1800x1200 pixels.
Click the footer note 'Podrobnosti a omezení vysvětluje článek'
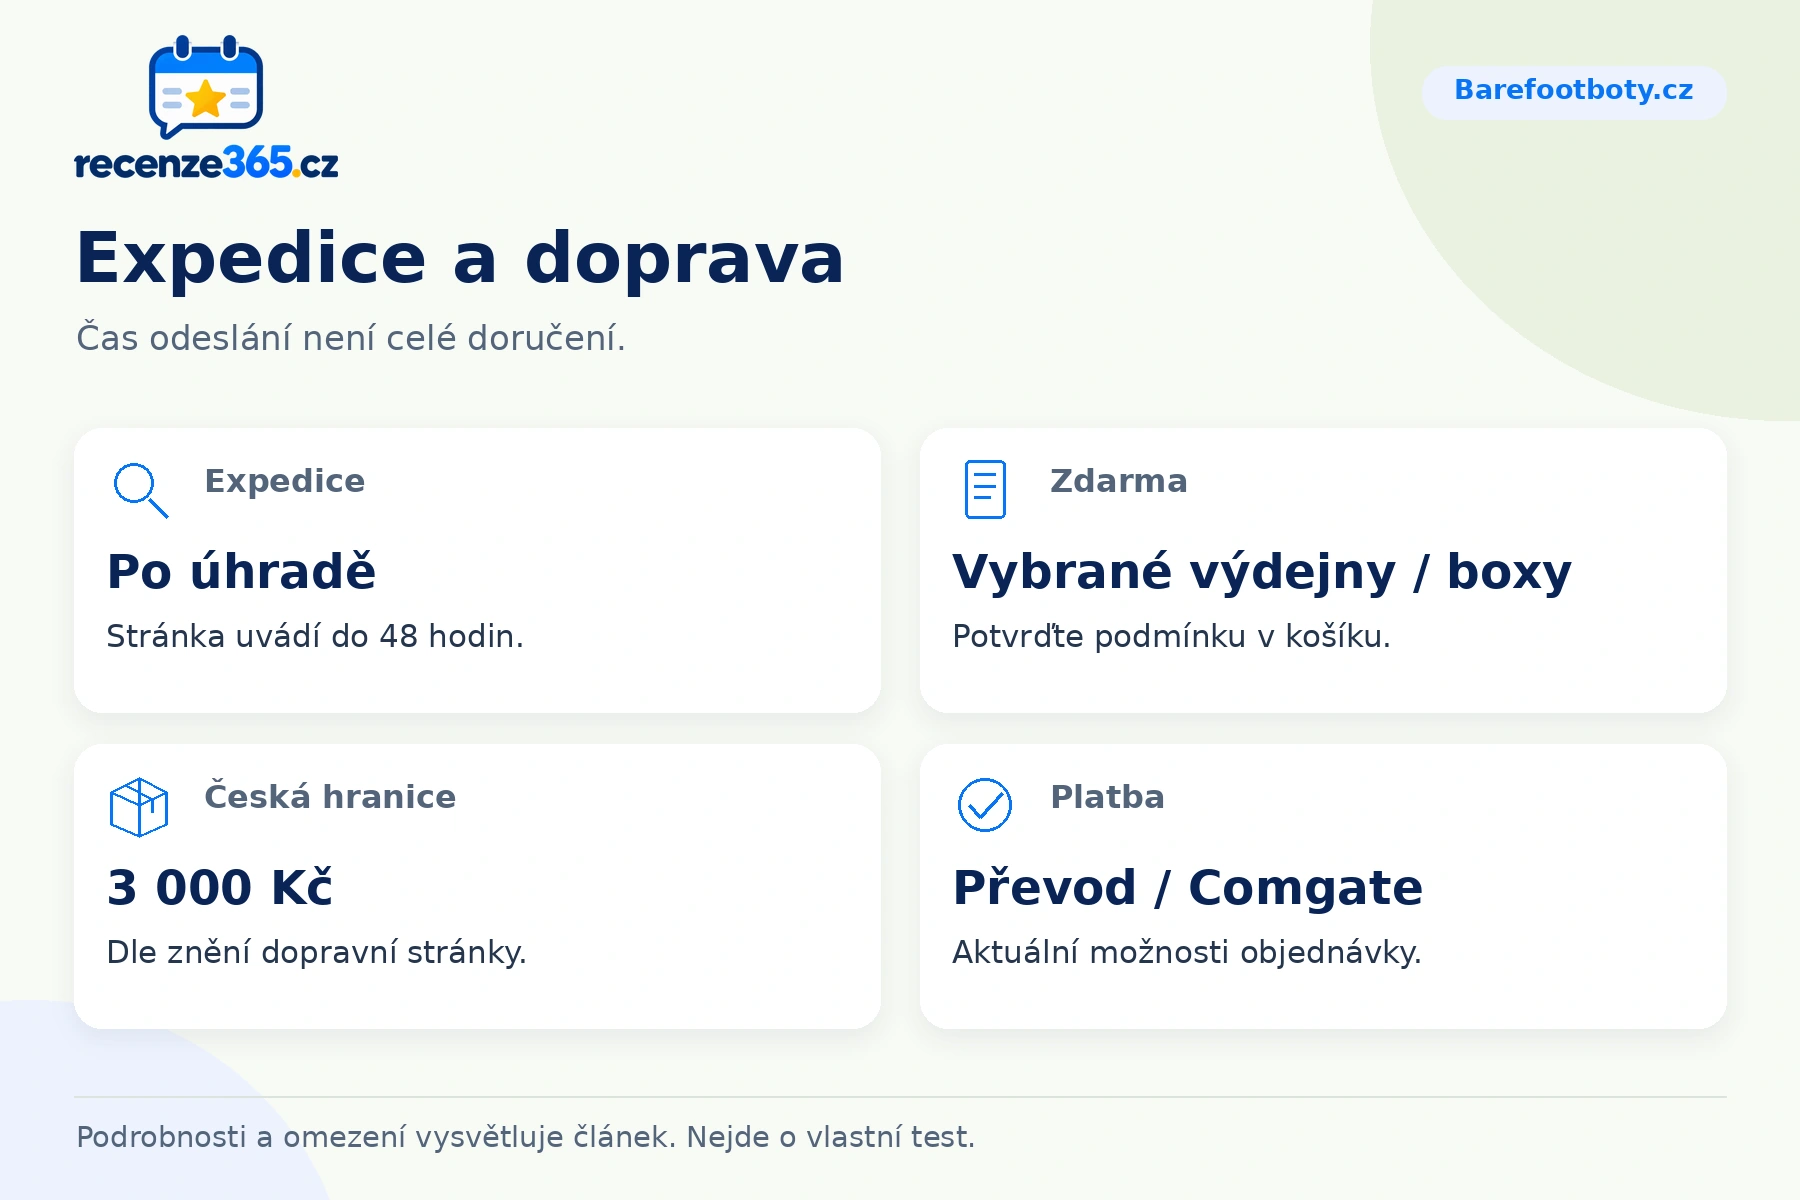tap(376, 1137)
